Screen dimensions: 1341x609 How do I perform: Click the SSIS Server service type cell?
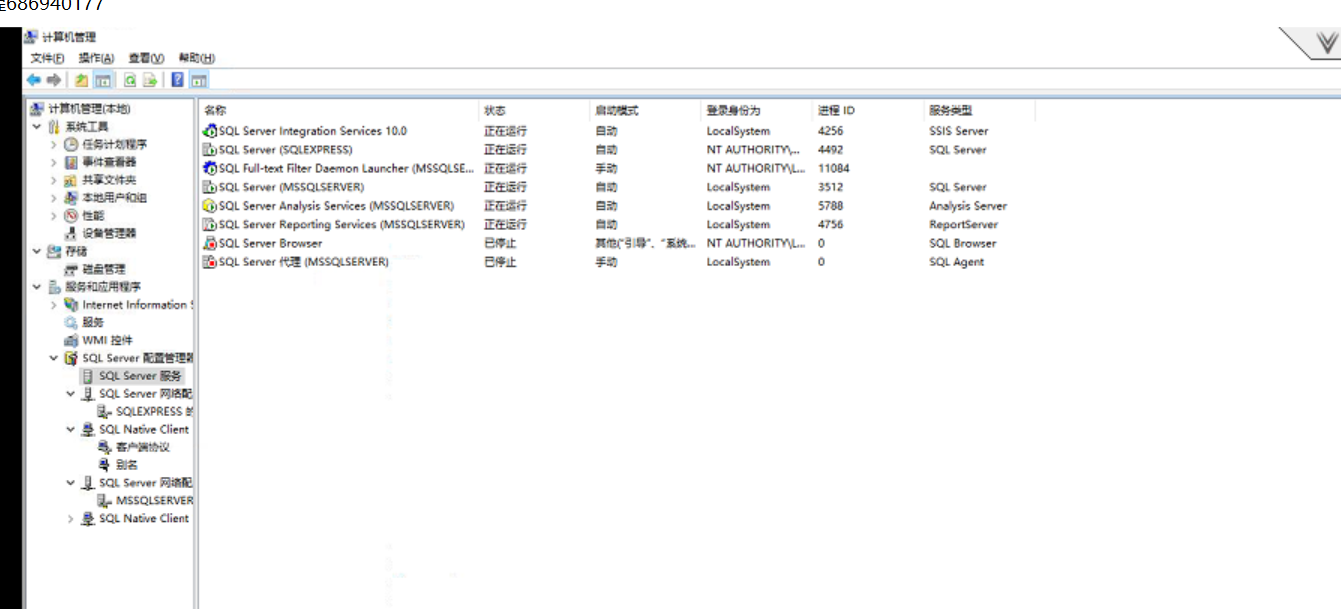coord(958,131)
